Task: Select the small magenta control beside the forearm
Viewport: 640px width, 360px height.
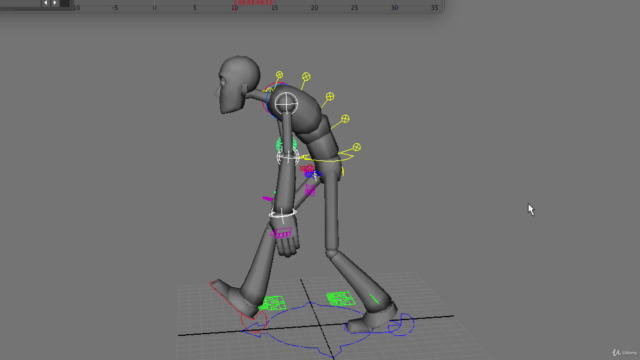Action: tap(267, 199)
